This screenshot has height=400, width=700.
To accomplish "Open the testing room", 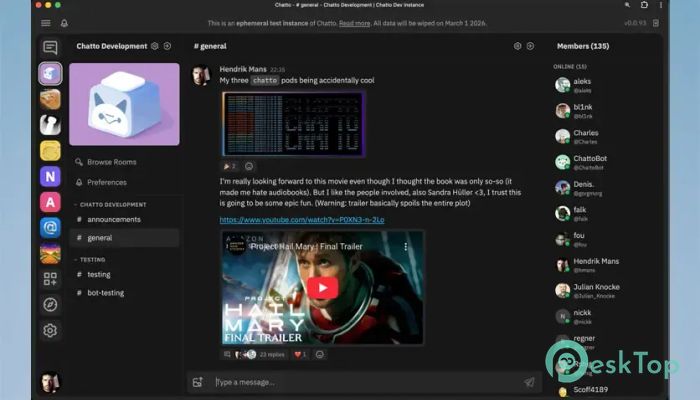I will pos(124,275).
